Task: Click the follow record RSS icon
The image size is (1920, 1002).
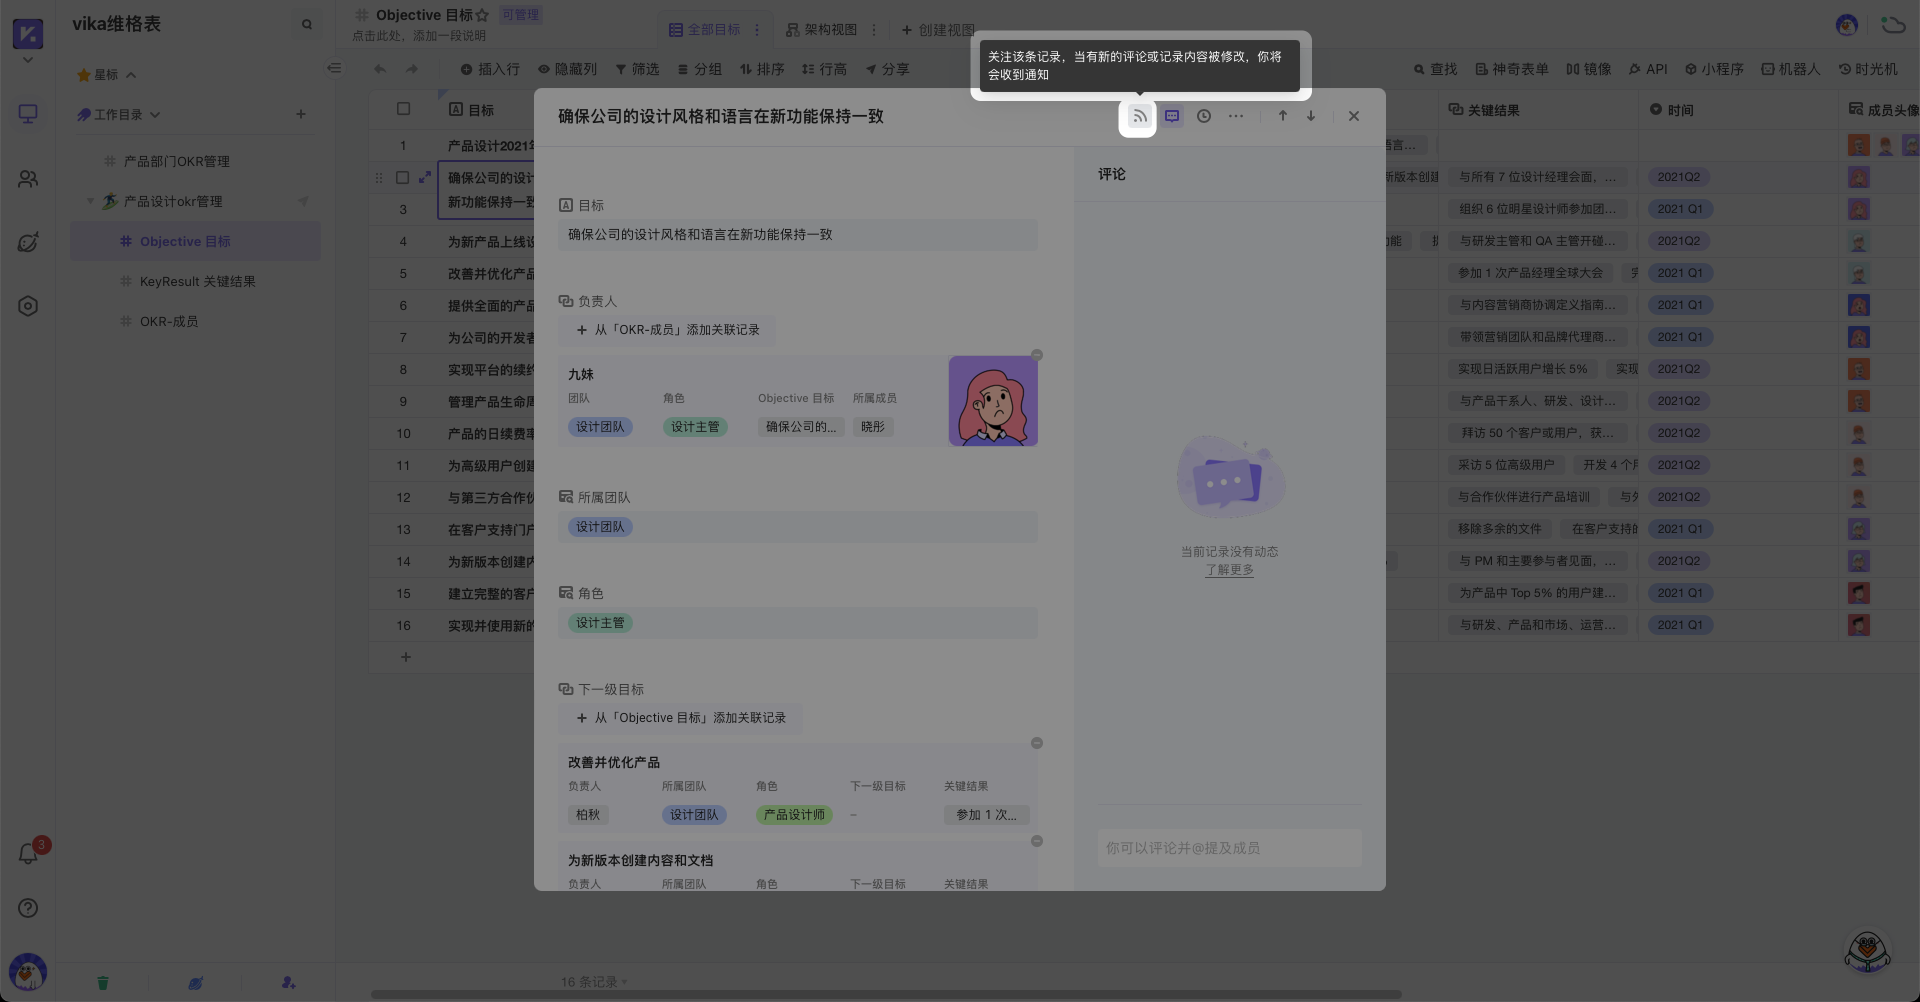Action: (x=1139, y=116)
